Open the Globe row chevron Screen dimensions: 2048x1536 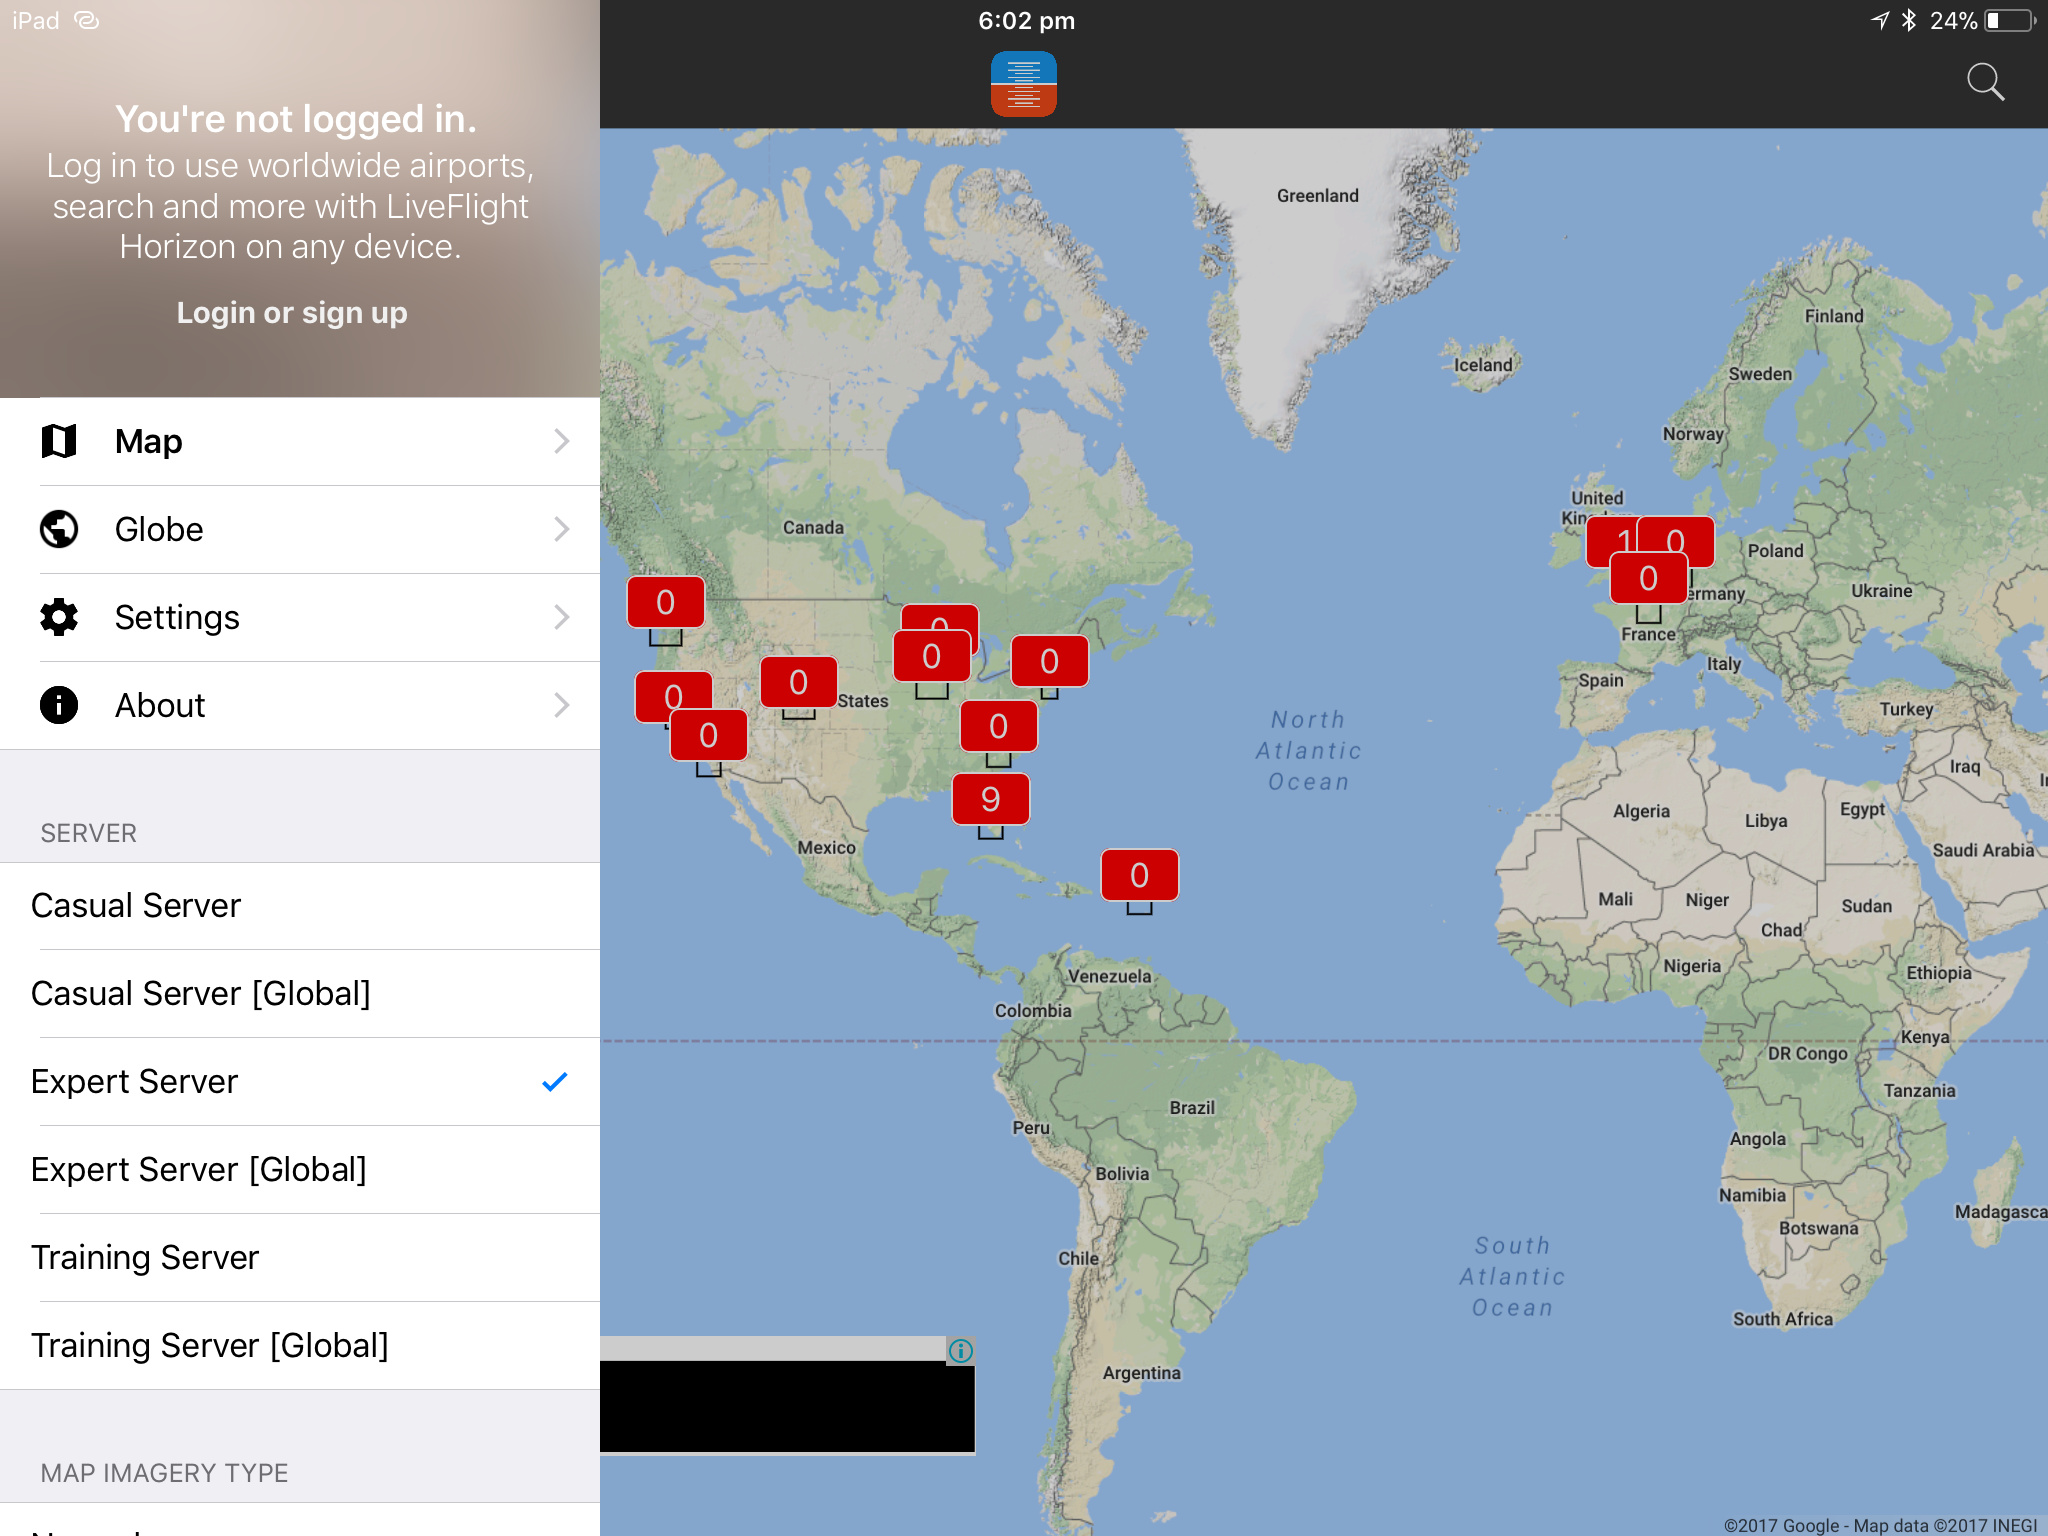[561, 529]
